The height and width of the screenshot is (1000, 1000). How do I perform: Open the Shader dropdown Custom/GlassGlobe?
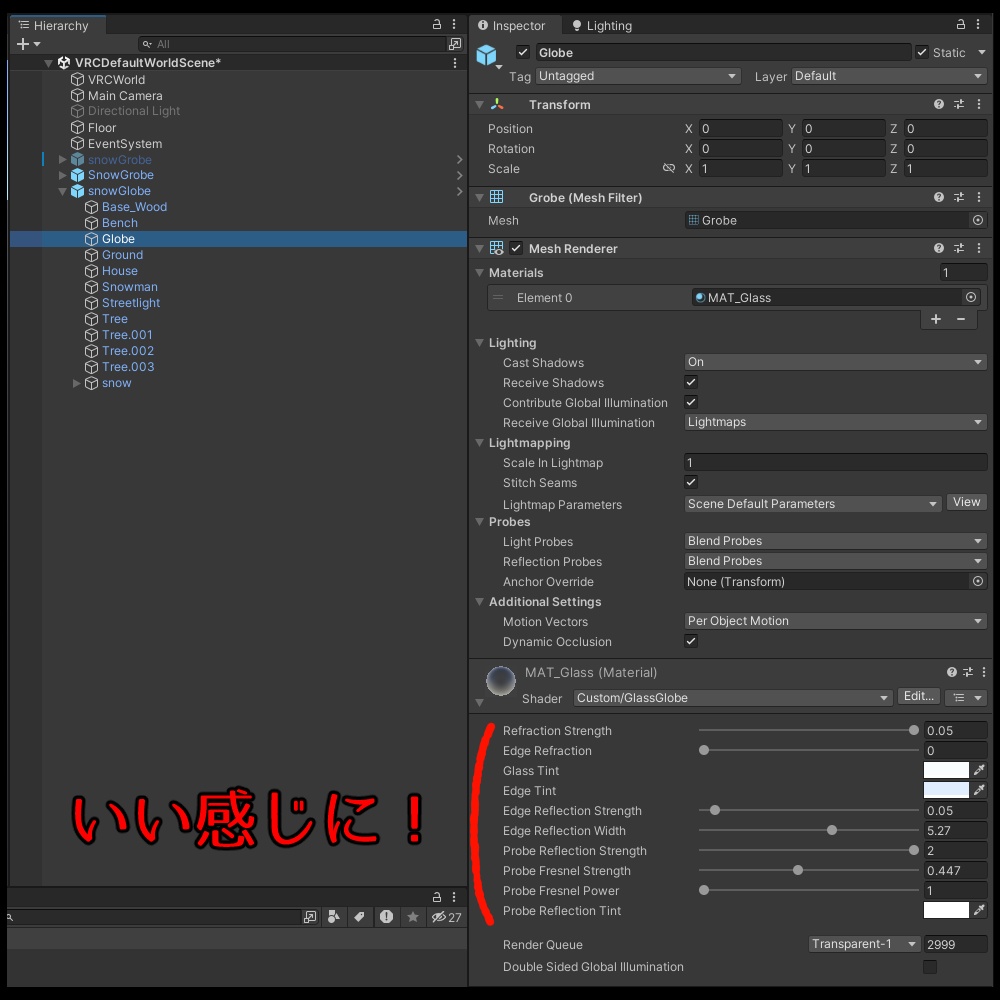pos(733,698)
